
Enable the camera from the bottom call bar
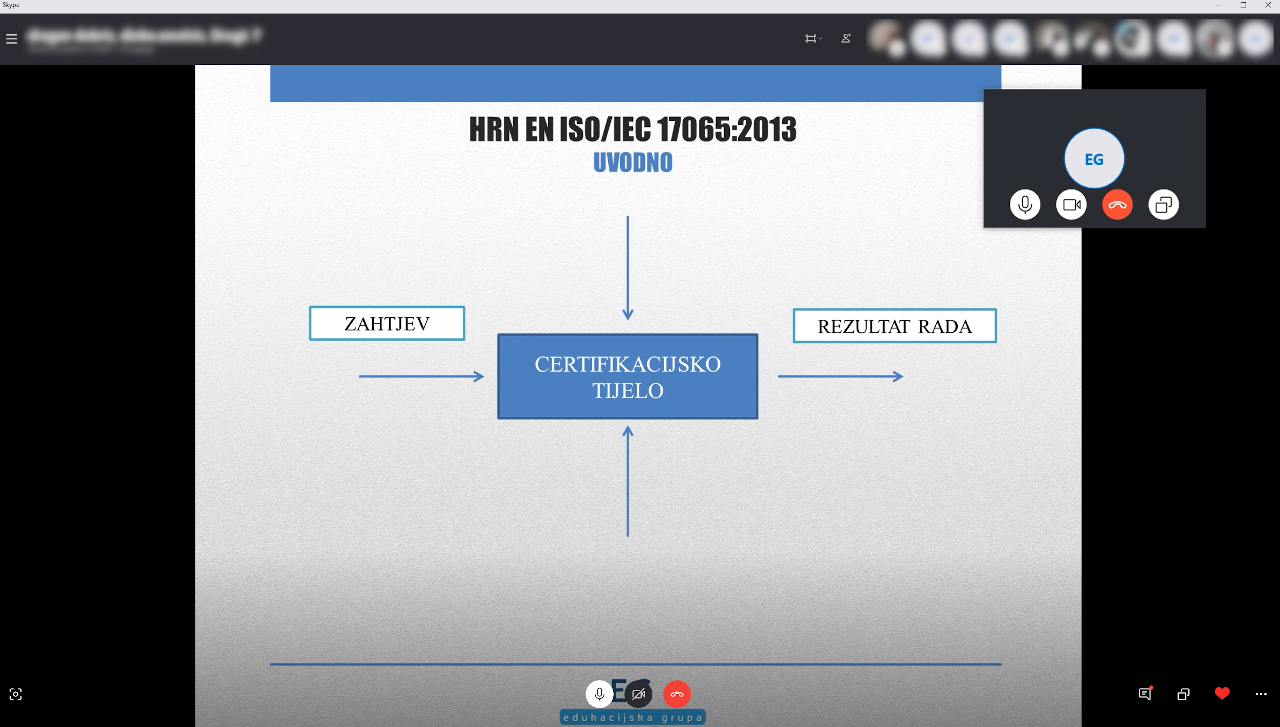coord(638,694)
